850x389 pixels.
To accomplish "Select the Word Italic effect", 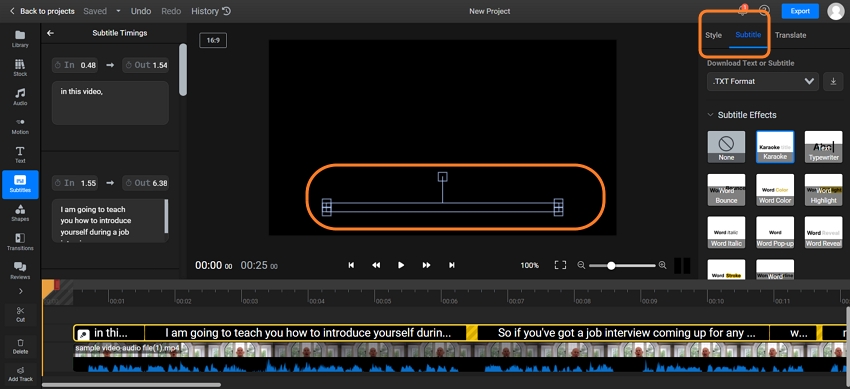I will pyautogui.click(x=726, y=232).
